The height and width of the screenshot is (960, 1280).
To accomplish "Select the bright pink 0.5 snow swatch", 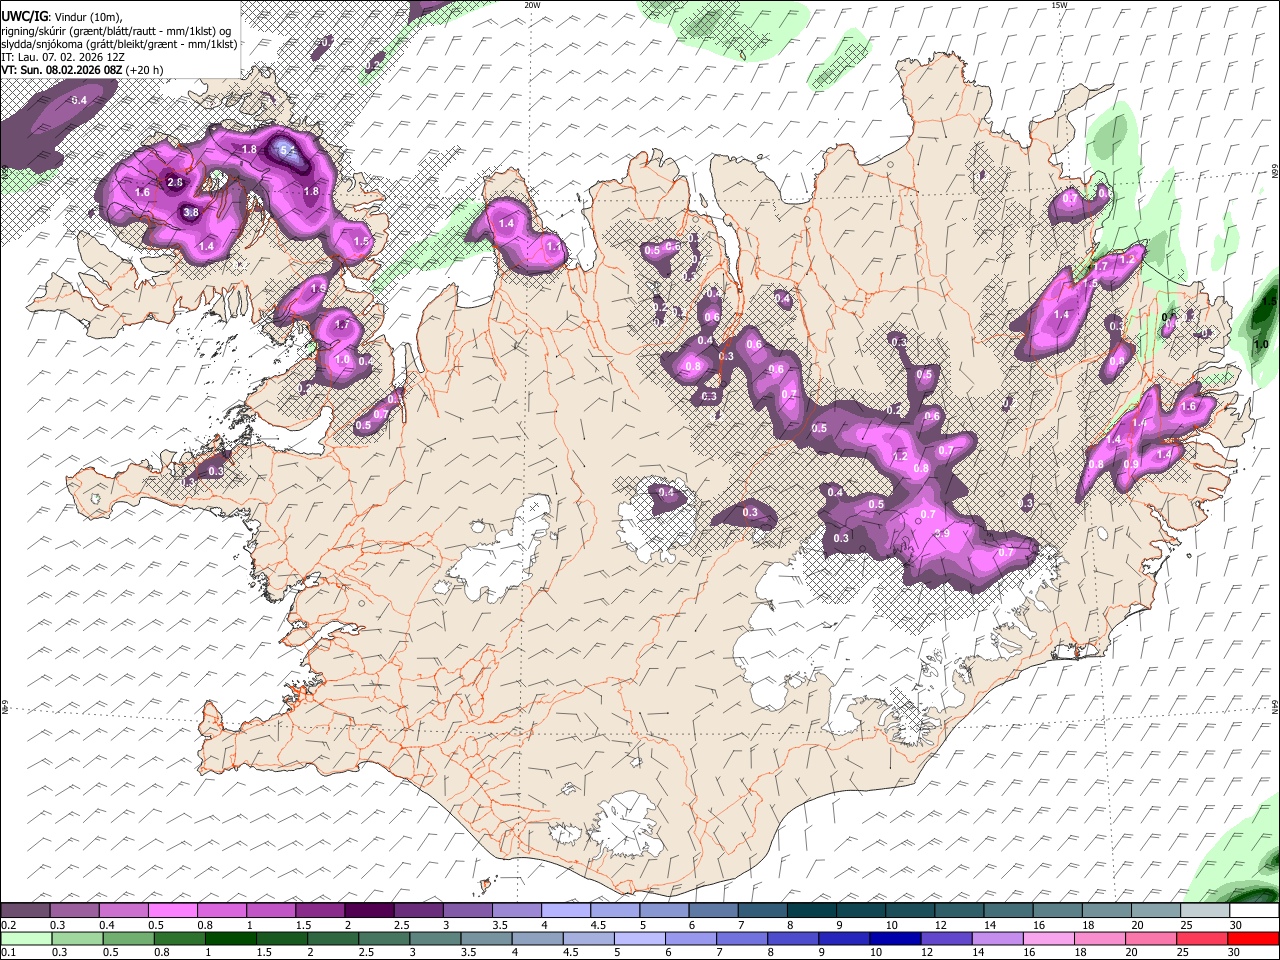I will 173,911.
